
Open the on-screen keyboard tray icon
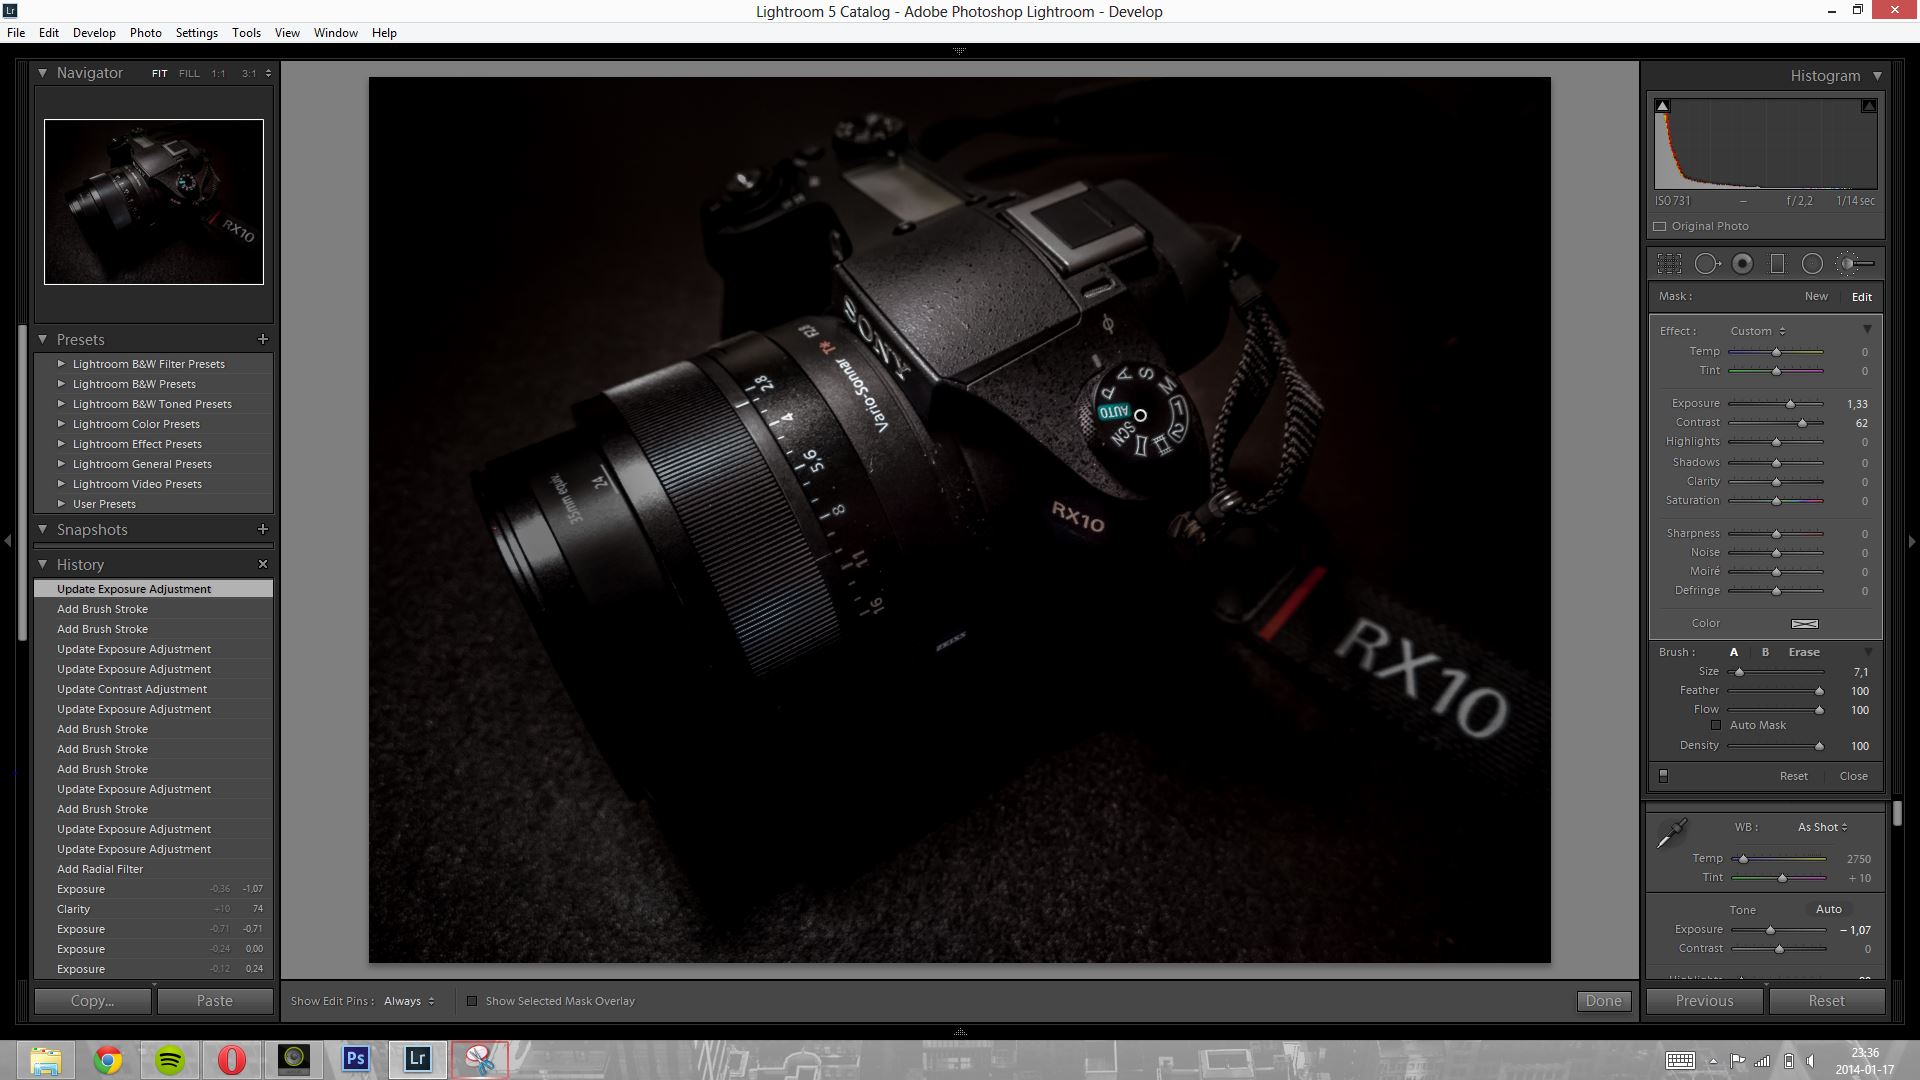pyautogui.click(x=1680, y=1061)
